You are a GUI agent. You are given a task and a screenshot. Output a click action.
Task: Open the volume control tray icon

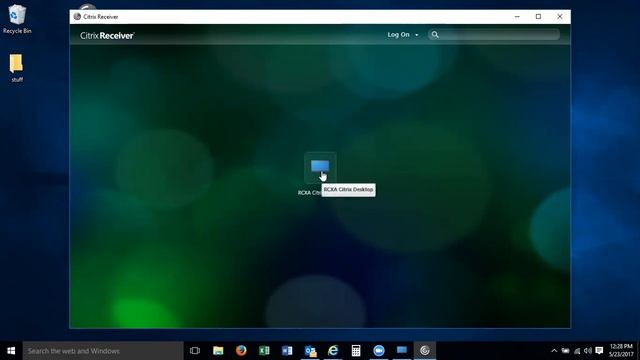tap(588, 351)
